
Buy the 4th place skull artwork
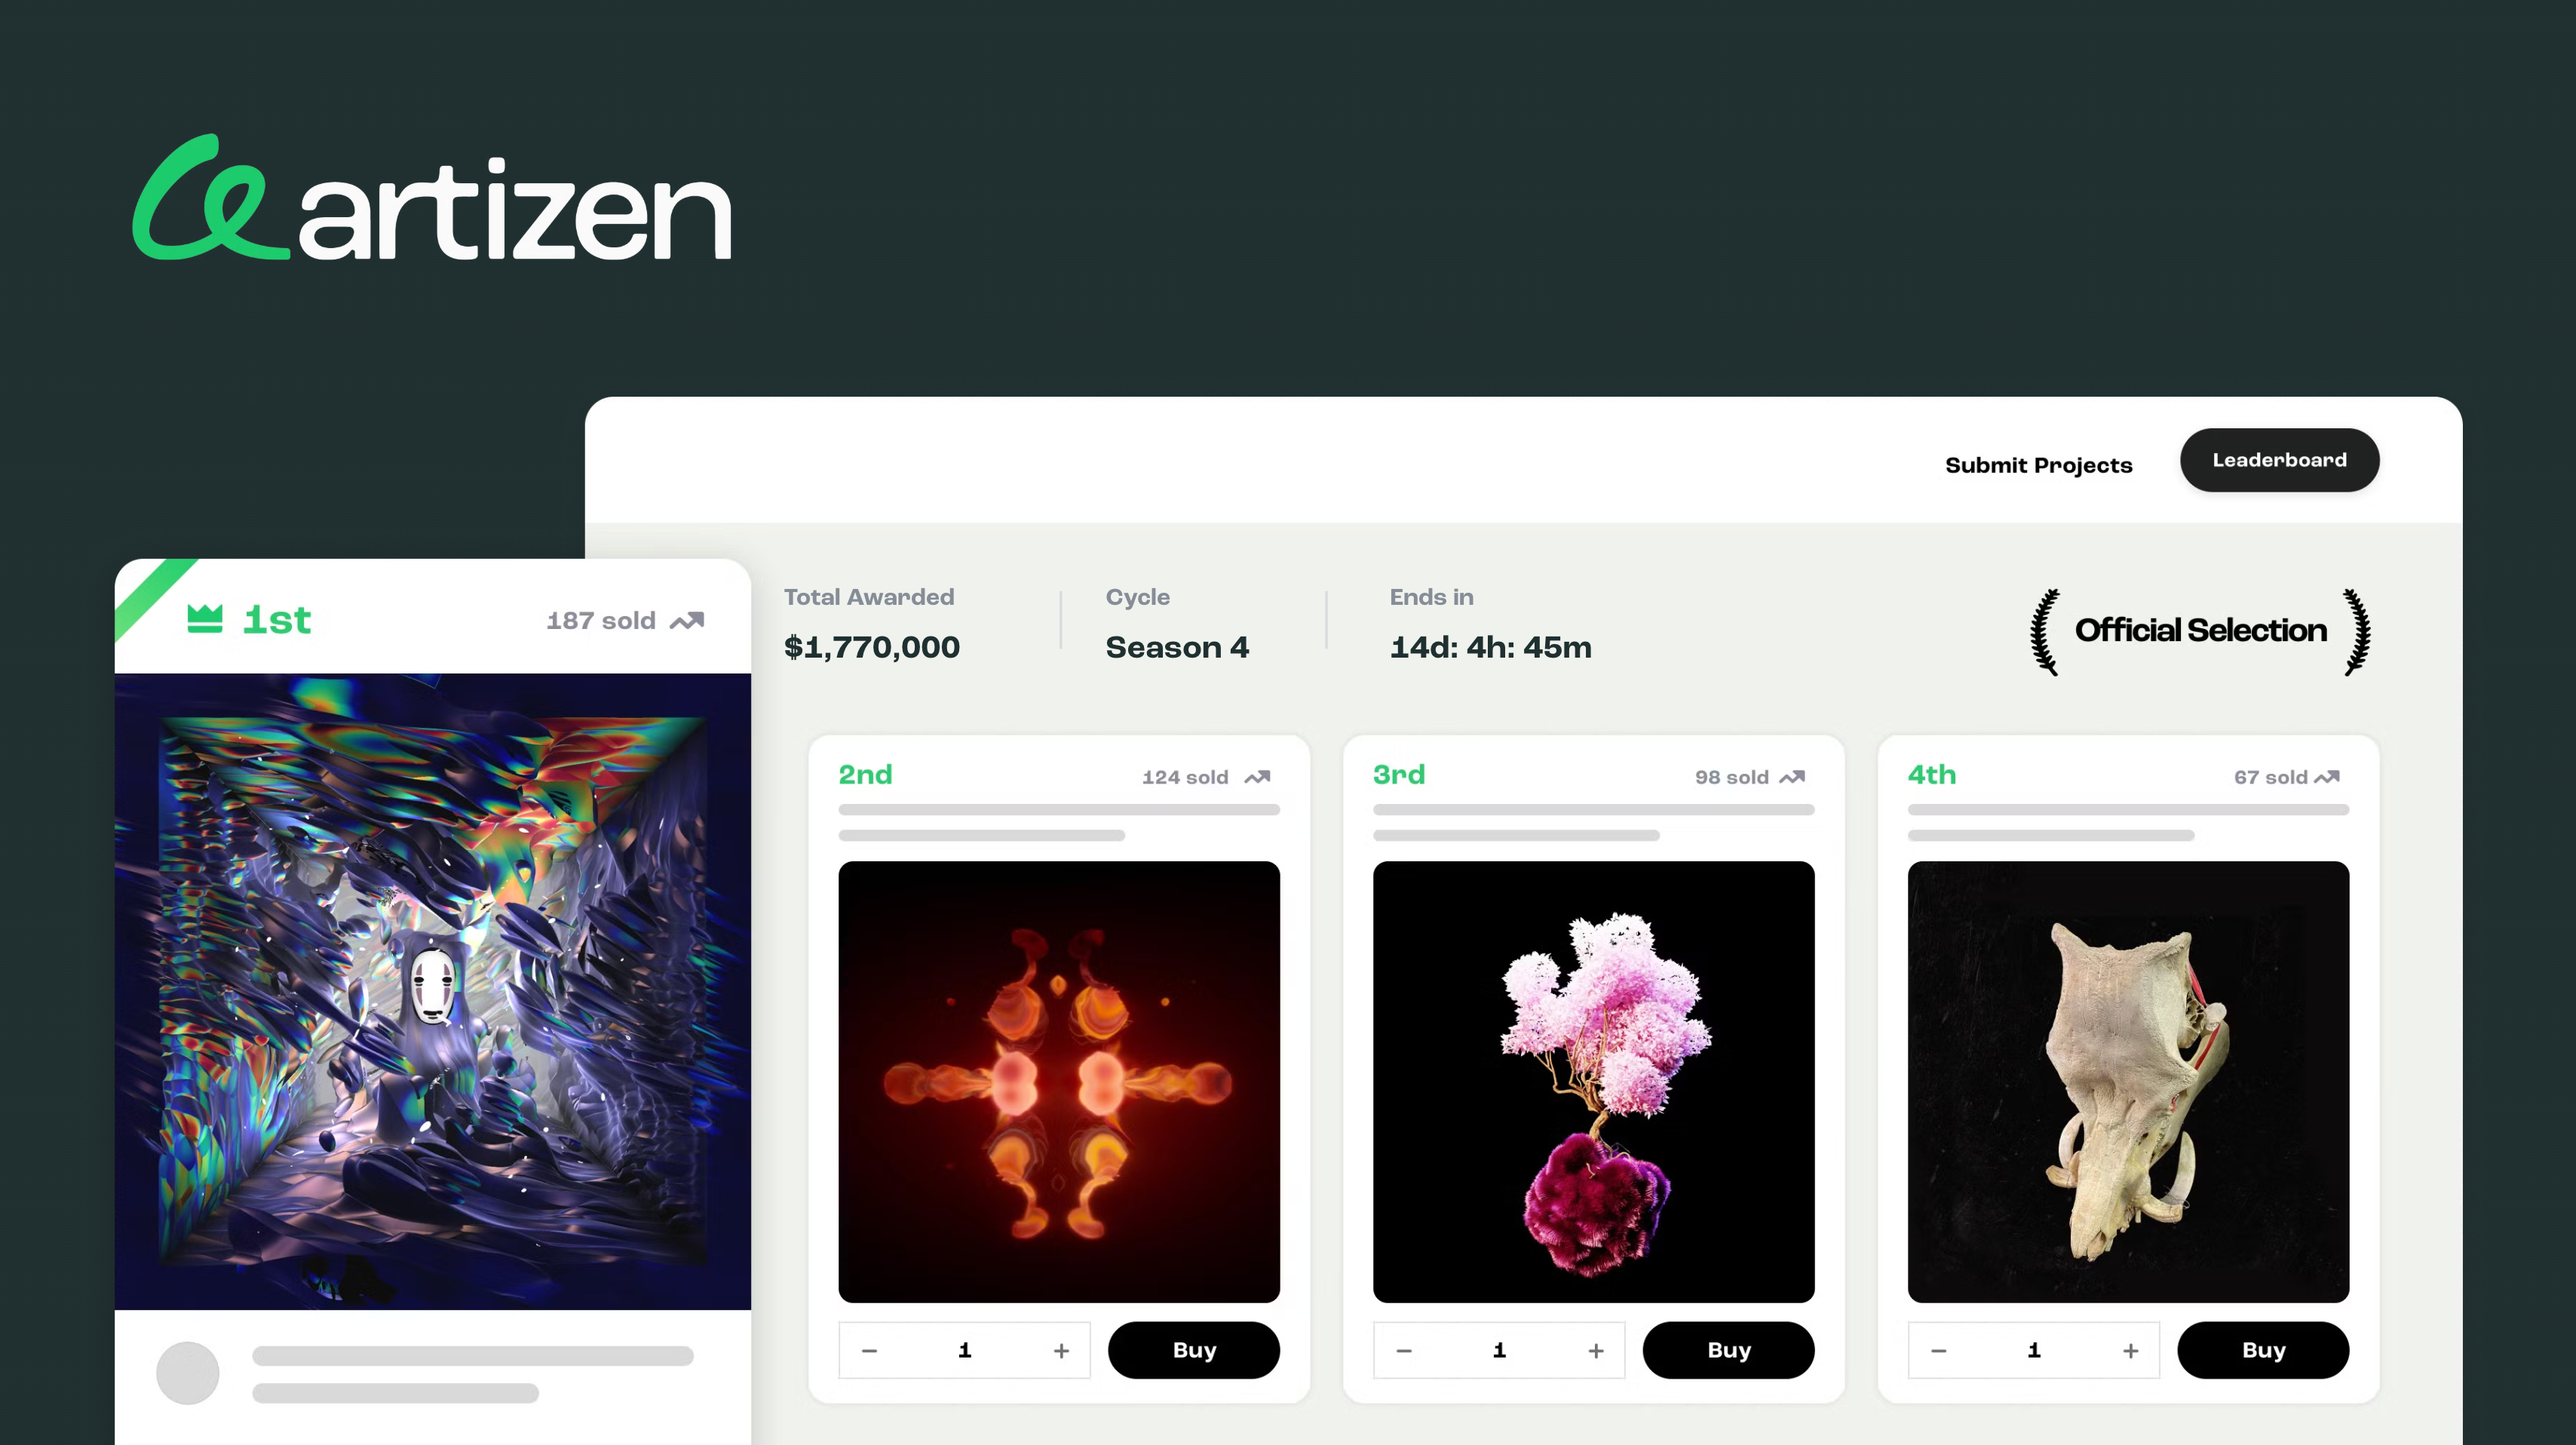2263,1350
